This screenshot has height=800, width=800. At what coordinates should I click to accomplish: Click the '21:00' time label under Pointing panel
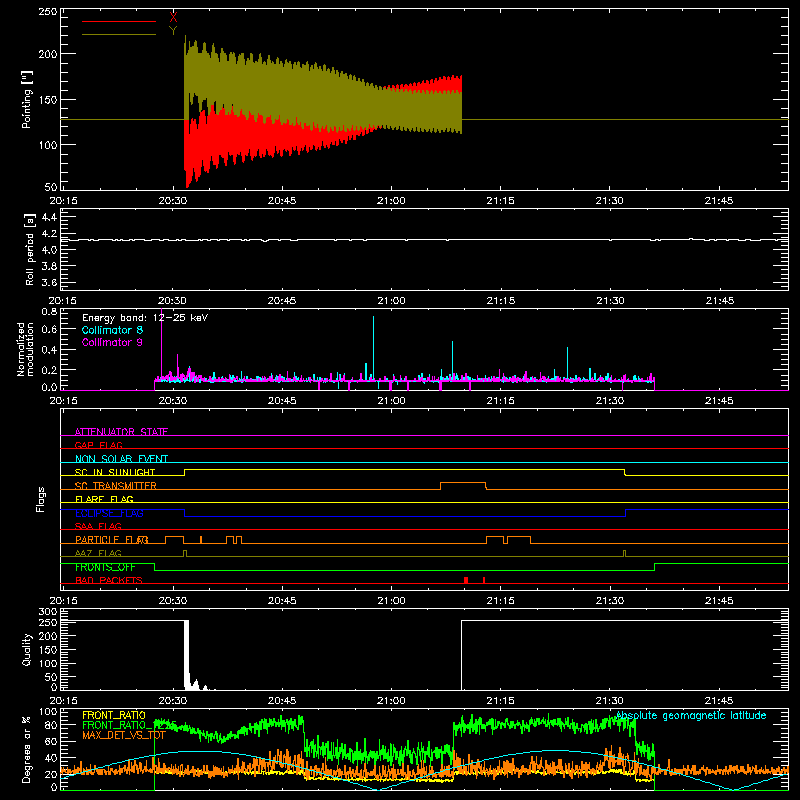[x=391, y=201]
